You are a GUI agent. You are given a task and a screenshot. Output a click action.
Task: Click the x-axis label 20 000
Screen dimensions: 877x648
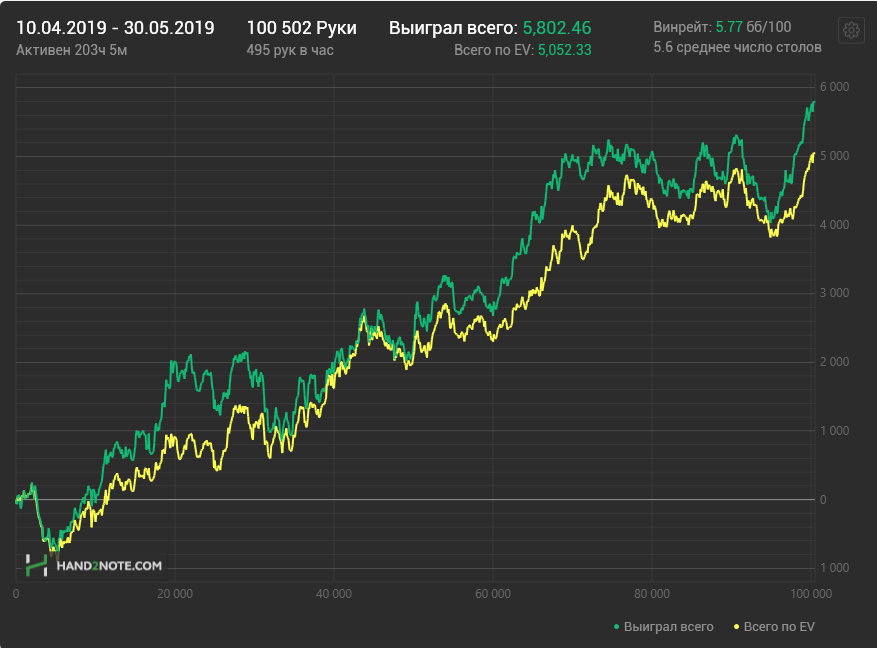click(175, 594)
